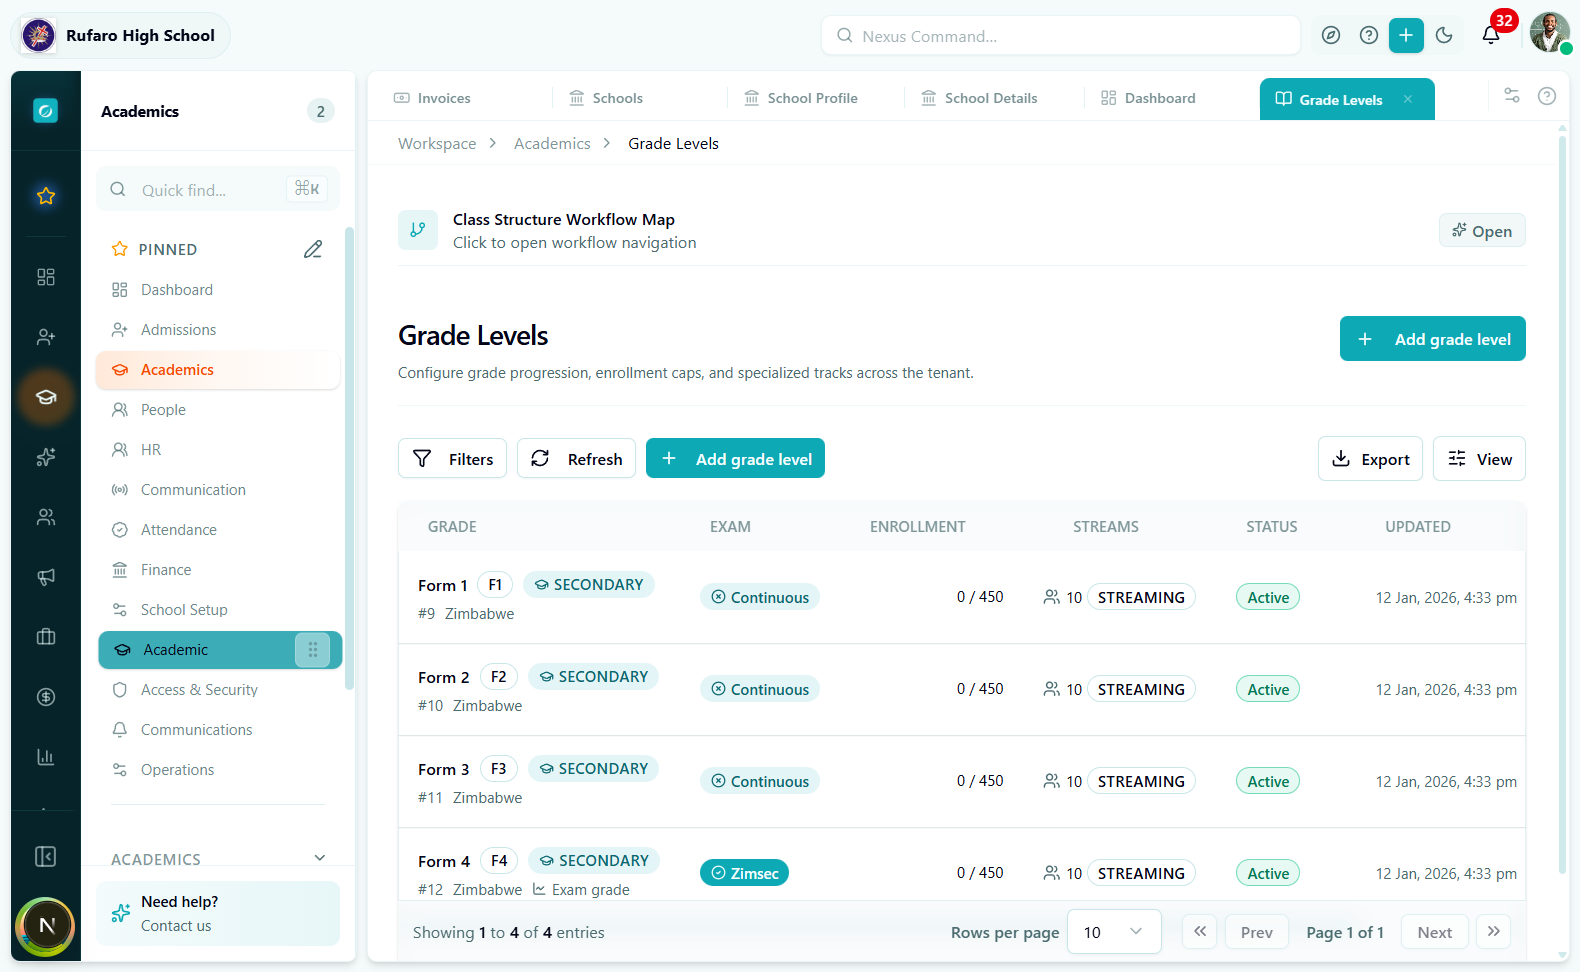
Task: Open Dashboard in pinned list
Action: point(218,290)
